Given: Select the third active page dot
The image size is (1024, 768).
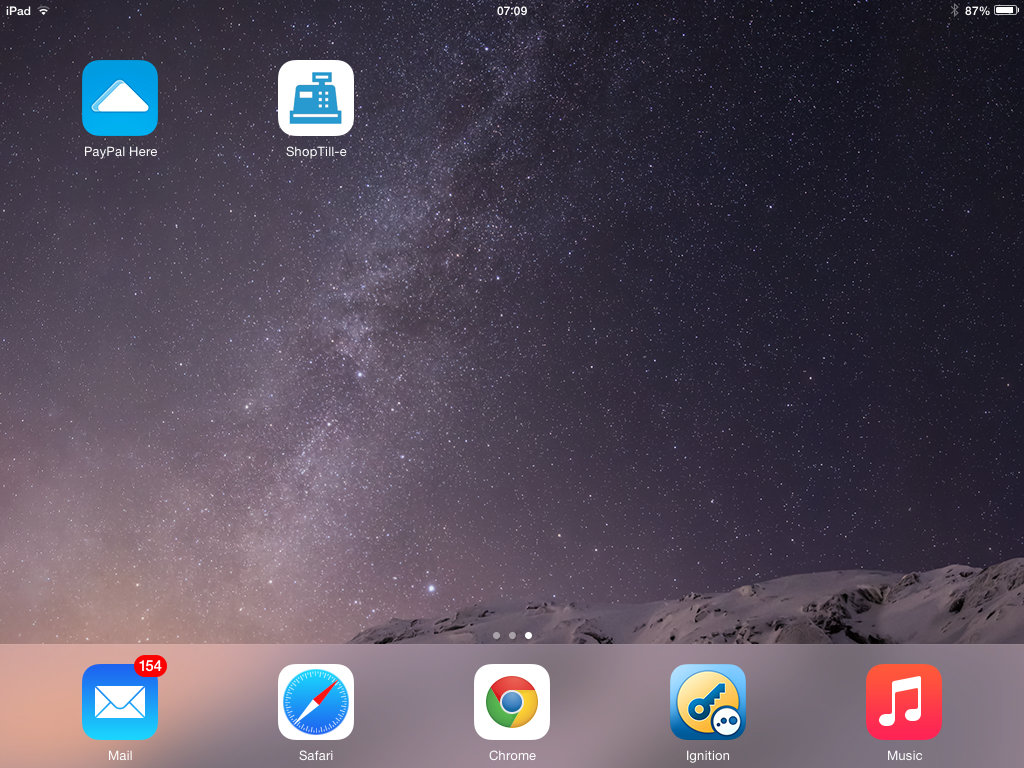Looking at the screenshot, I should (x=528, y=635).
